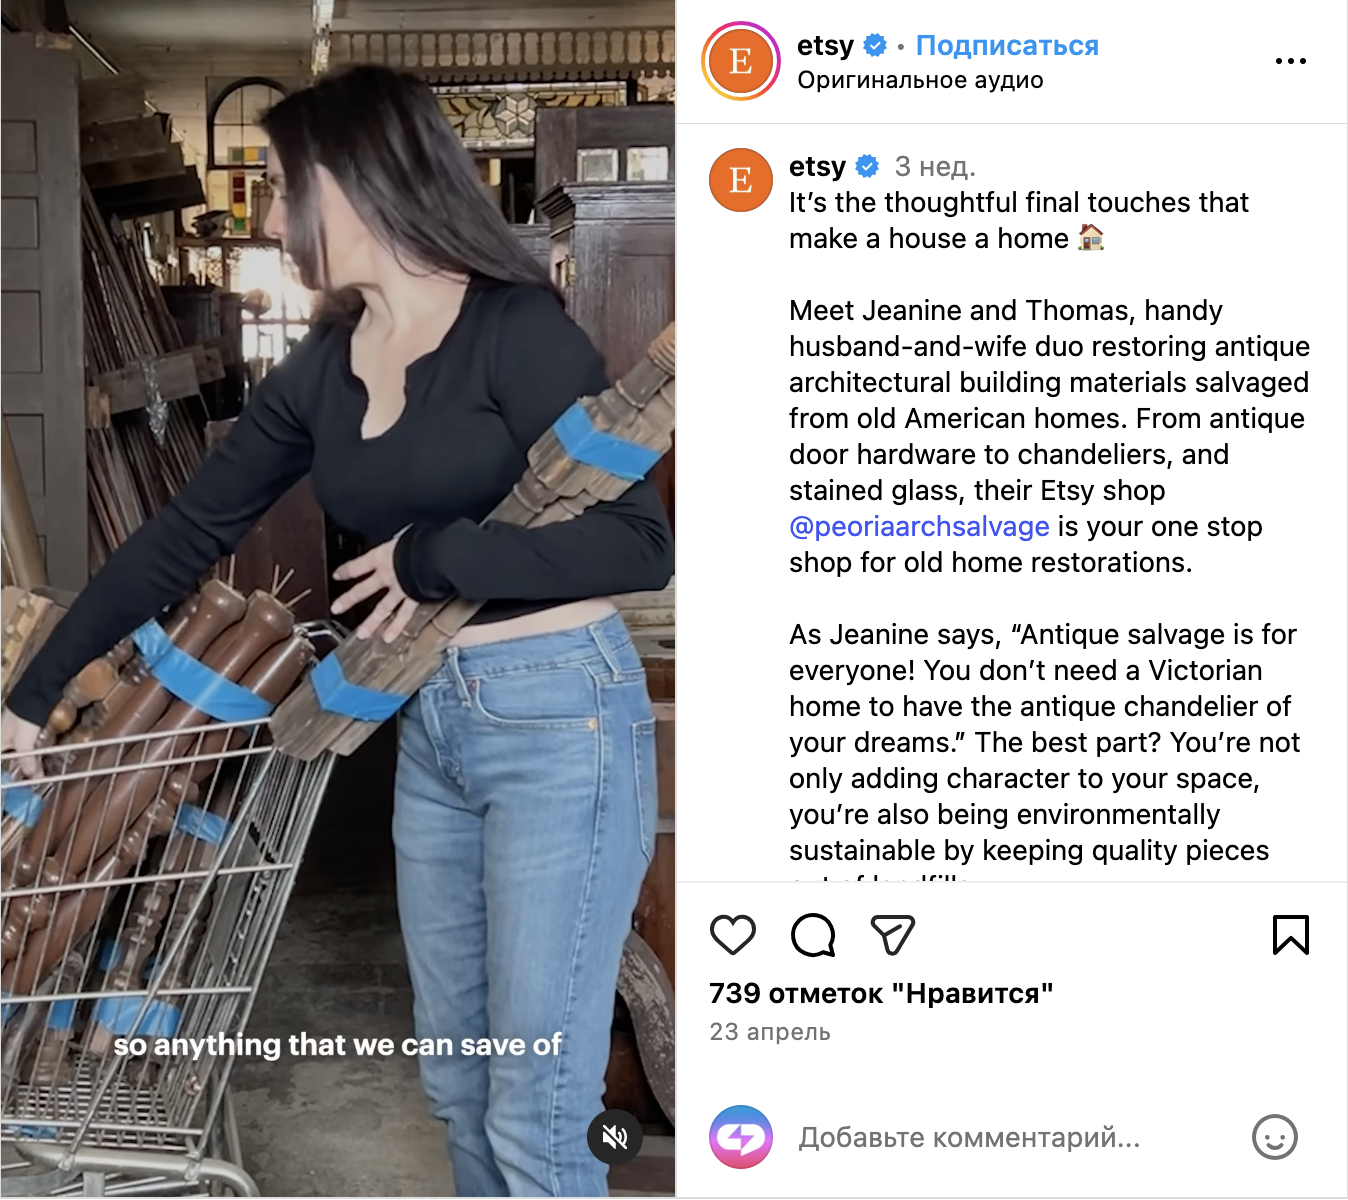This screenshot has width=1348, height=1200.
Task: Save post with the bookmark icon
Action: 1291,935
